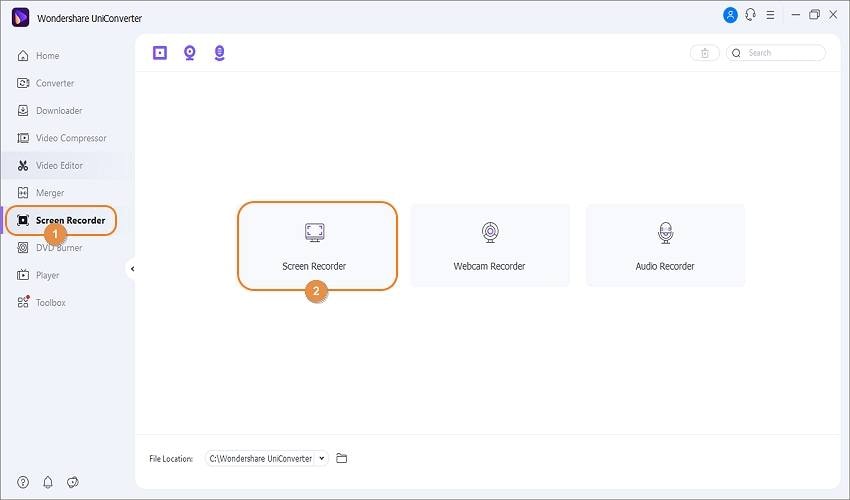Open the Converter section

pyautogui.click(x=55, y=84)
